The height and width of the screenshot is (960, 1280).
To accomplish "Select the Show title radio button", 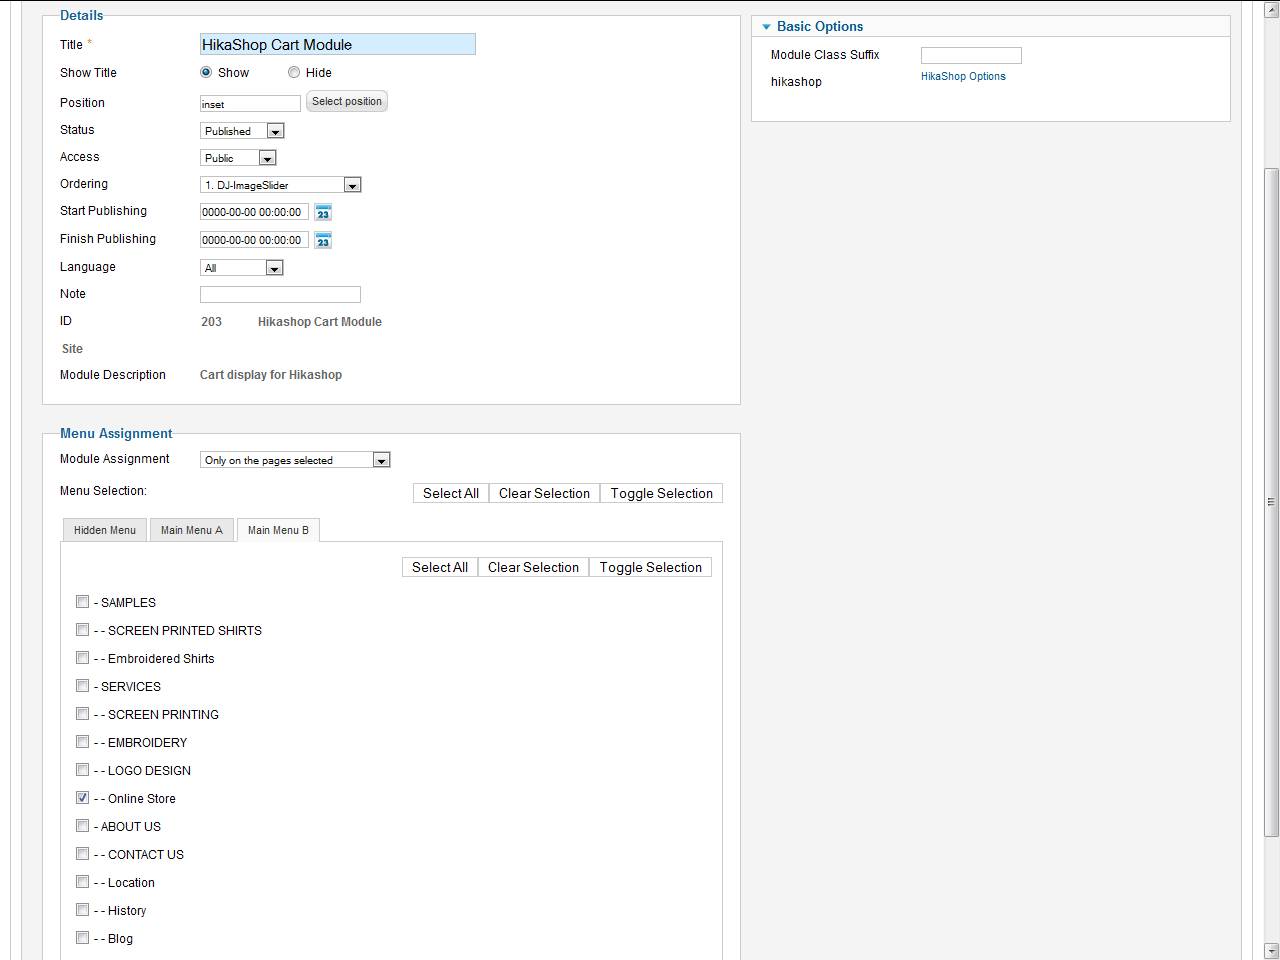I will pyautogui.click(x=206, y=72).
